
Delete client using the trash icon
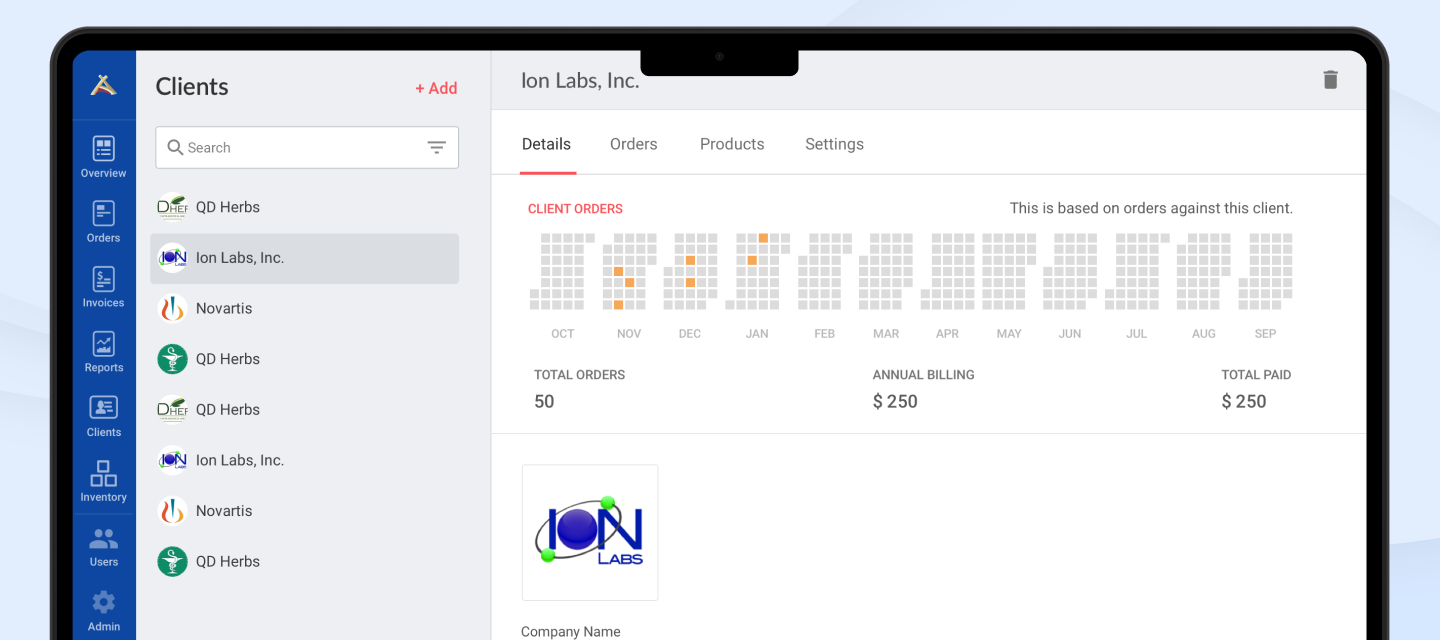click(x=1330, y=80)
